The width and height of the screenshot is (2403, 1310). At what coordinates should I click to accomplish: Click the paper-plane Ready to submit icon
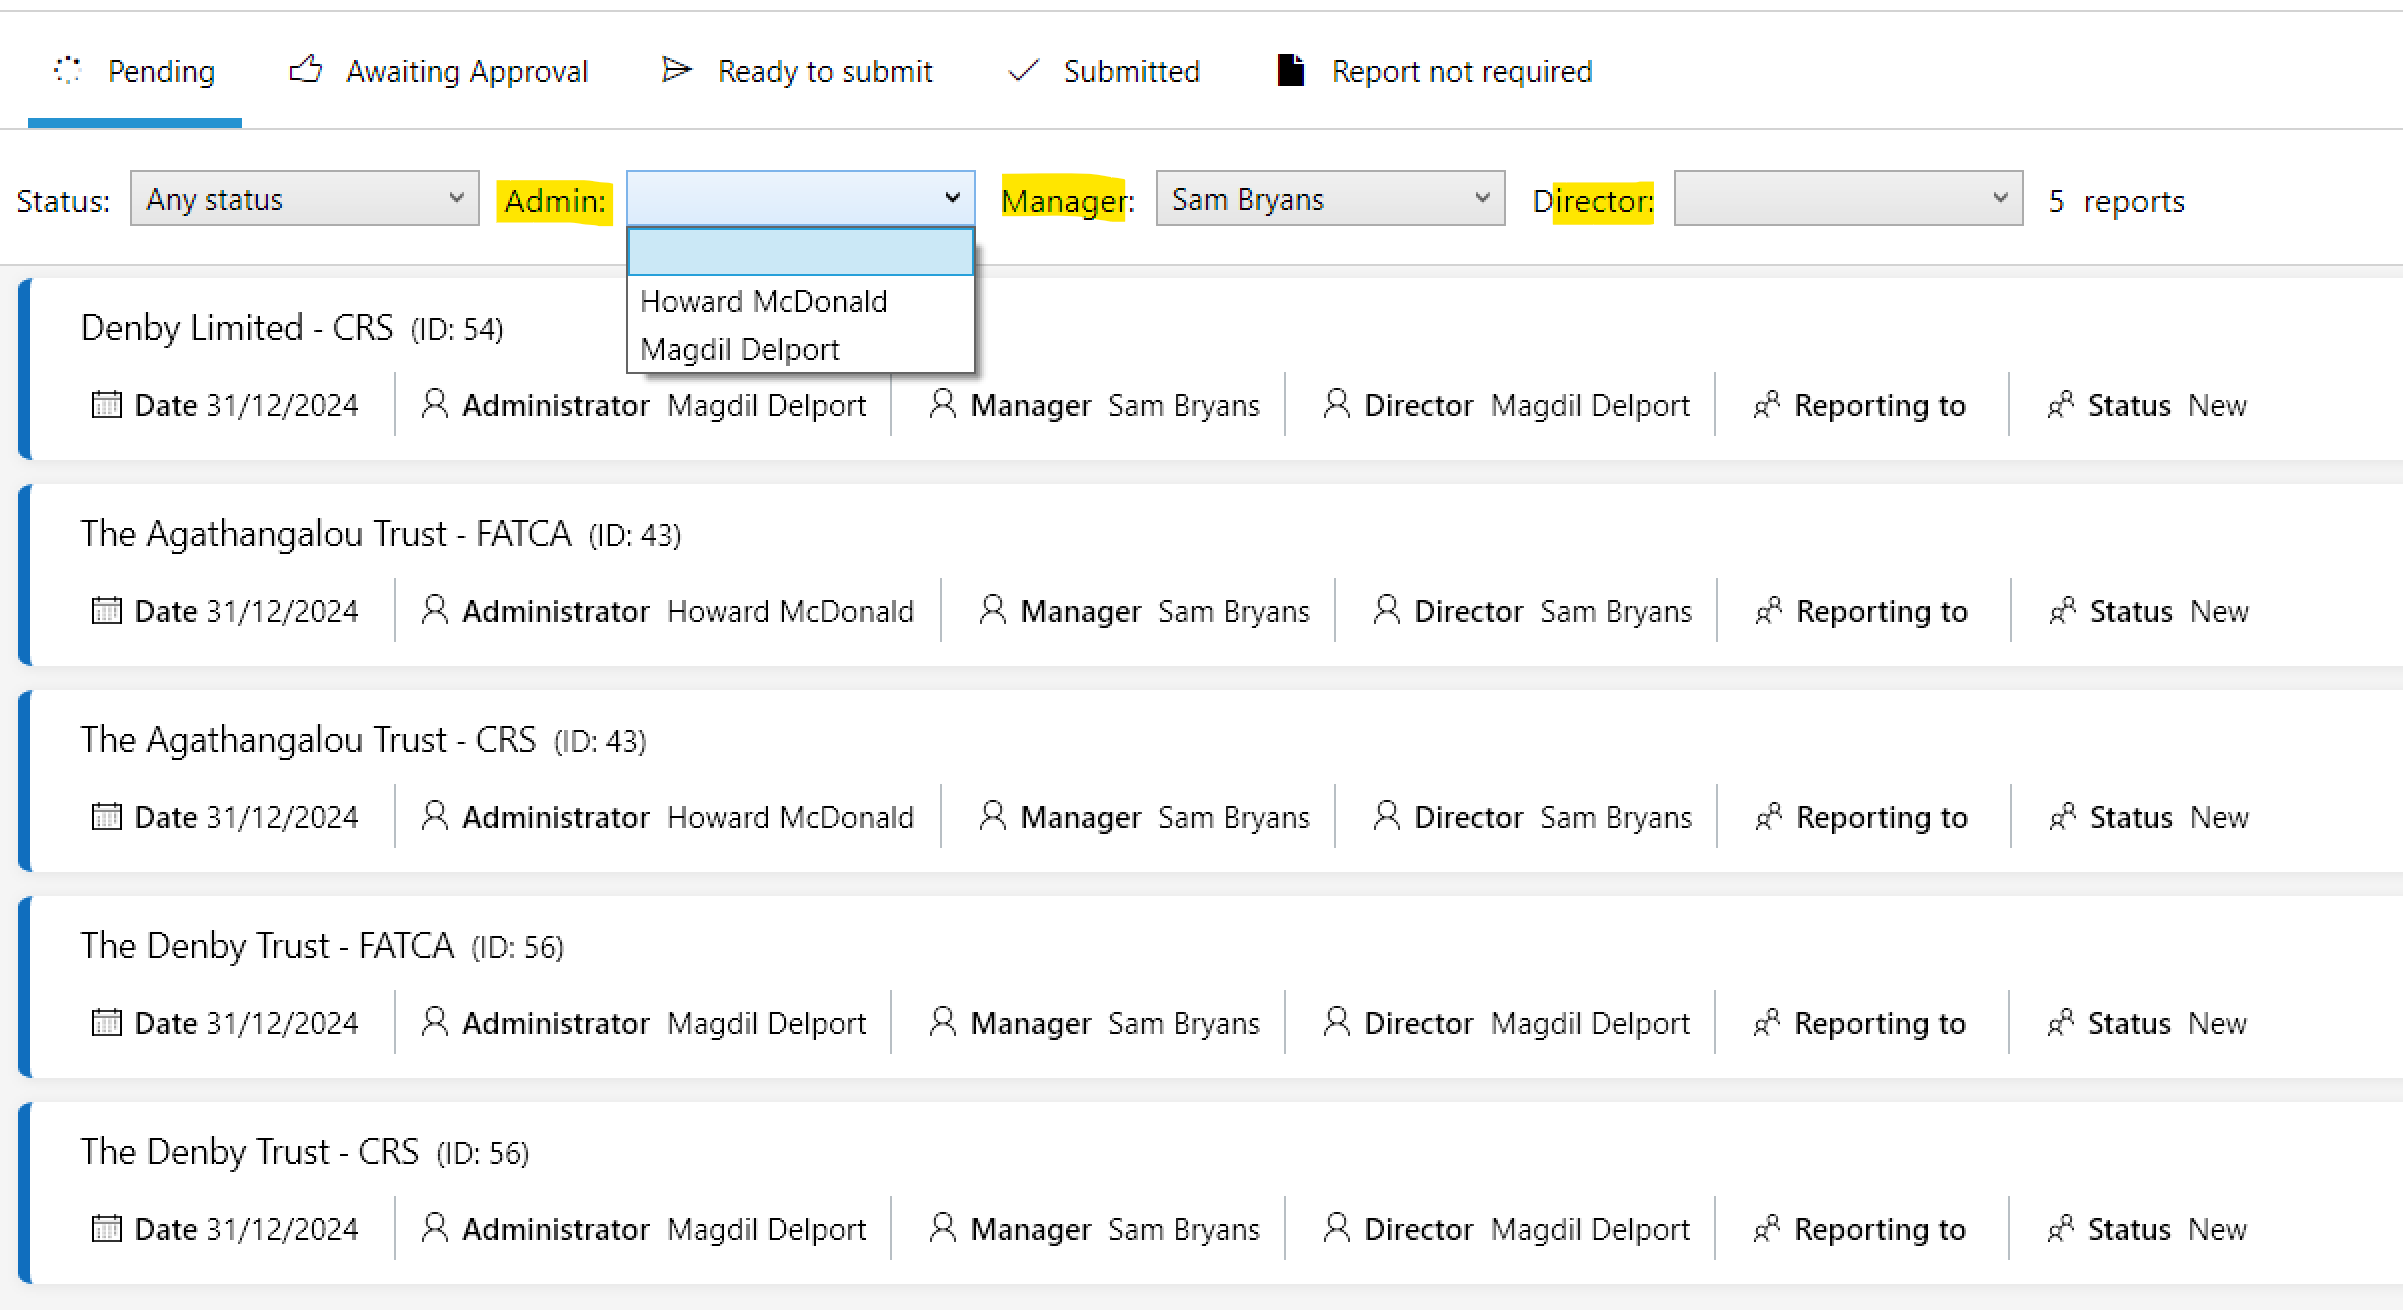pyautogui.click(x=677, y=70)
